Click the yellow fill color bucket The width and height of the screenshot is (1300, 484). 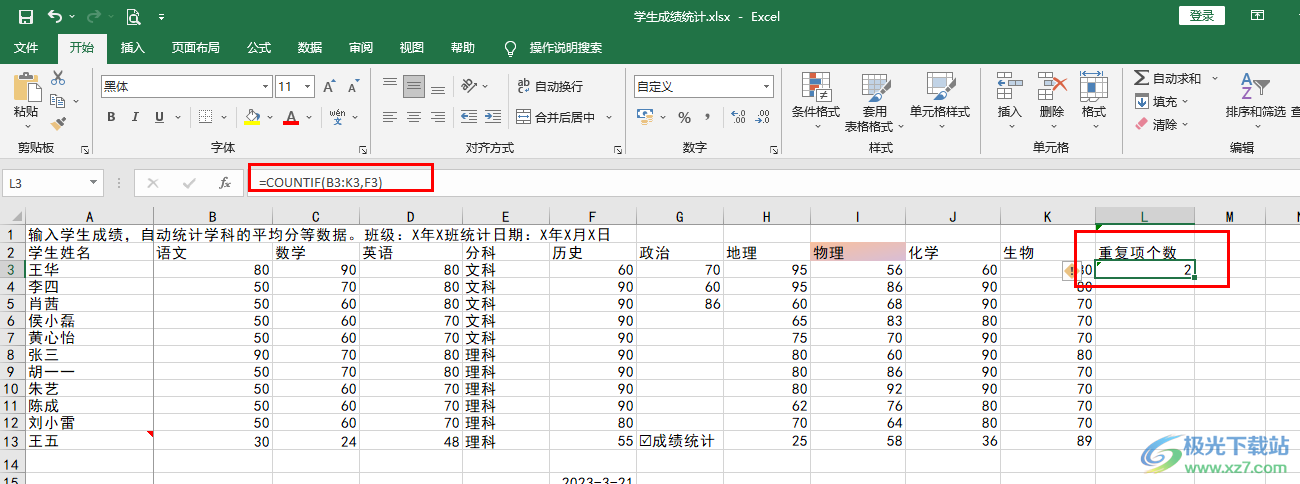pos(252,118)
